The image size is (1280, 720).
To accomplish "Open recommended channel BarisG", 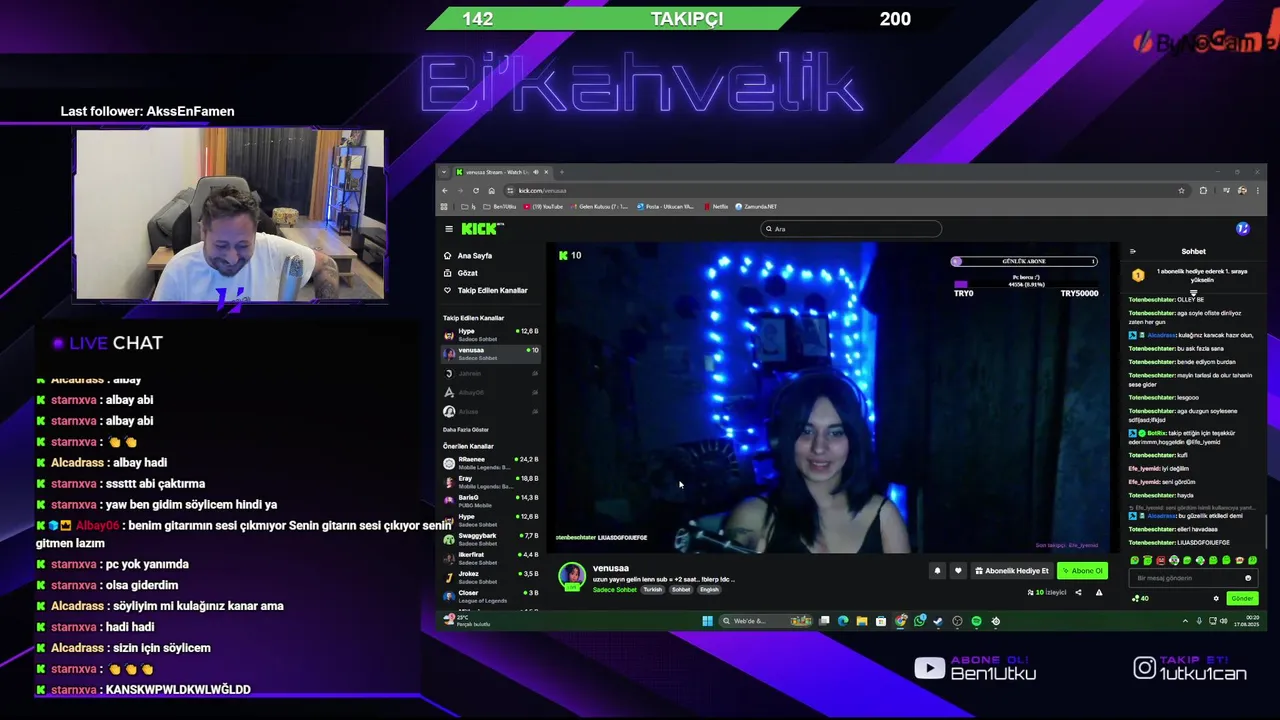I will pyautogui.click(x=491, y=500).
